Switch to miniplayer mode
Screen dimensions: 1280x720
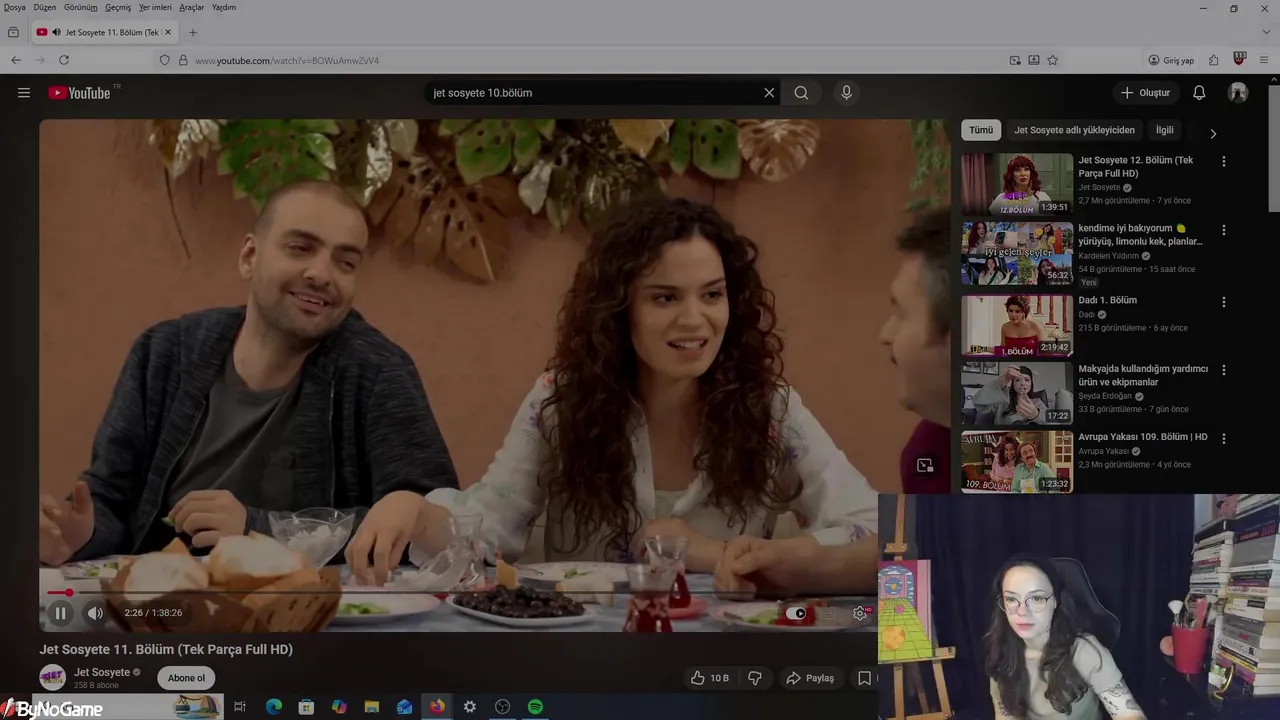(925, 466)
